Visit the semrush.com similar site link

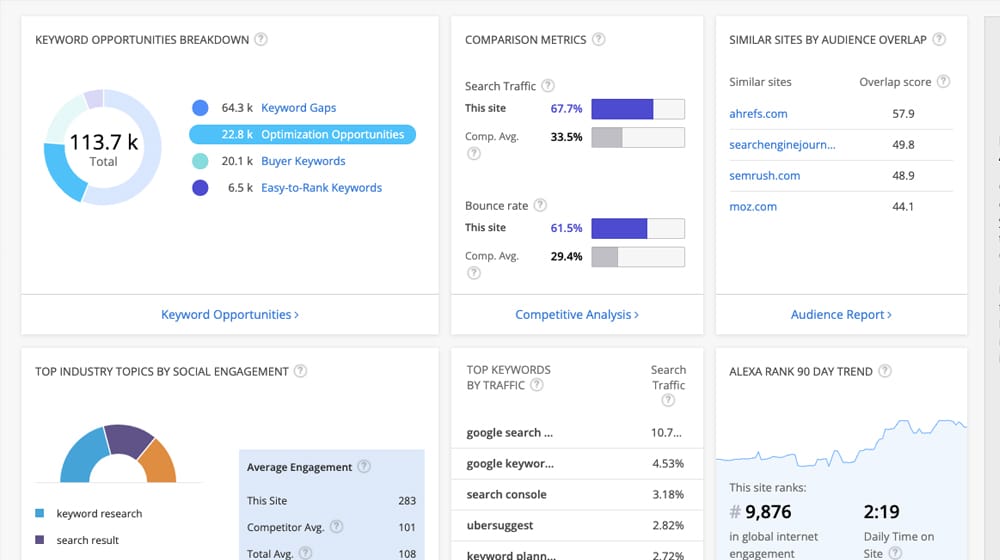click(764, 176)
